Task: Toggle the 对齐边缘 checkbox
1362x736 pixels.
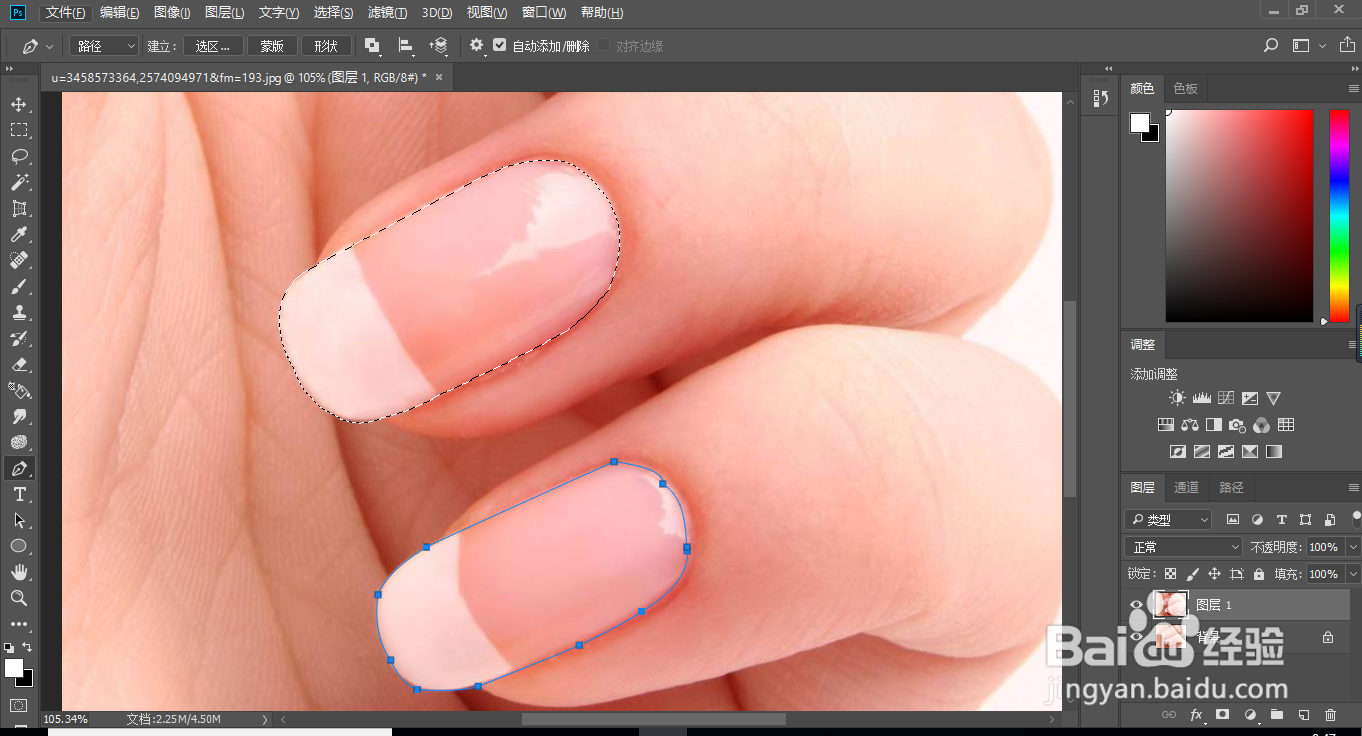Action: 604,46
